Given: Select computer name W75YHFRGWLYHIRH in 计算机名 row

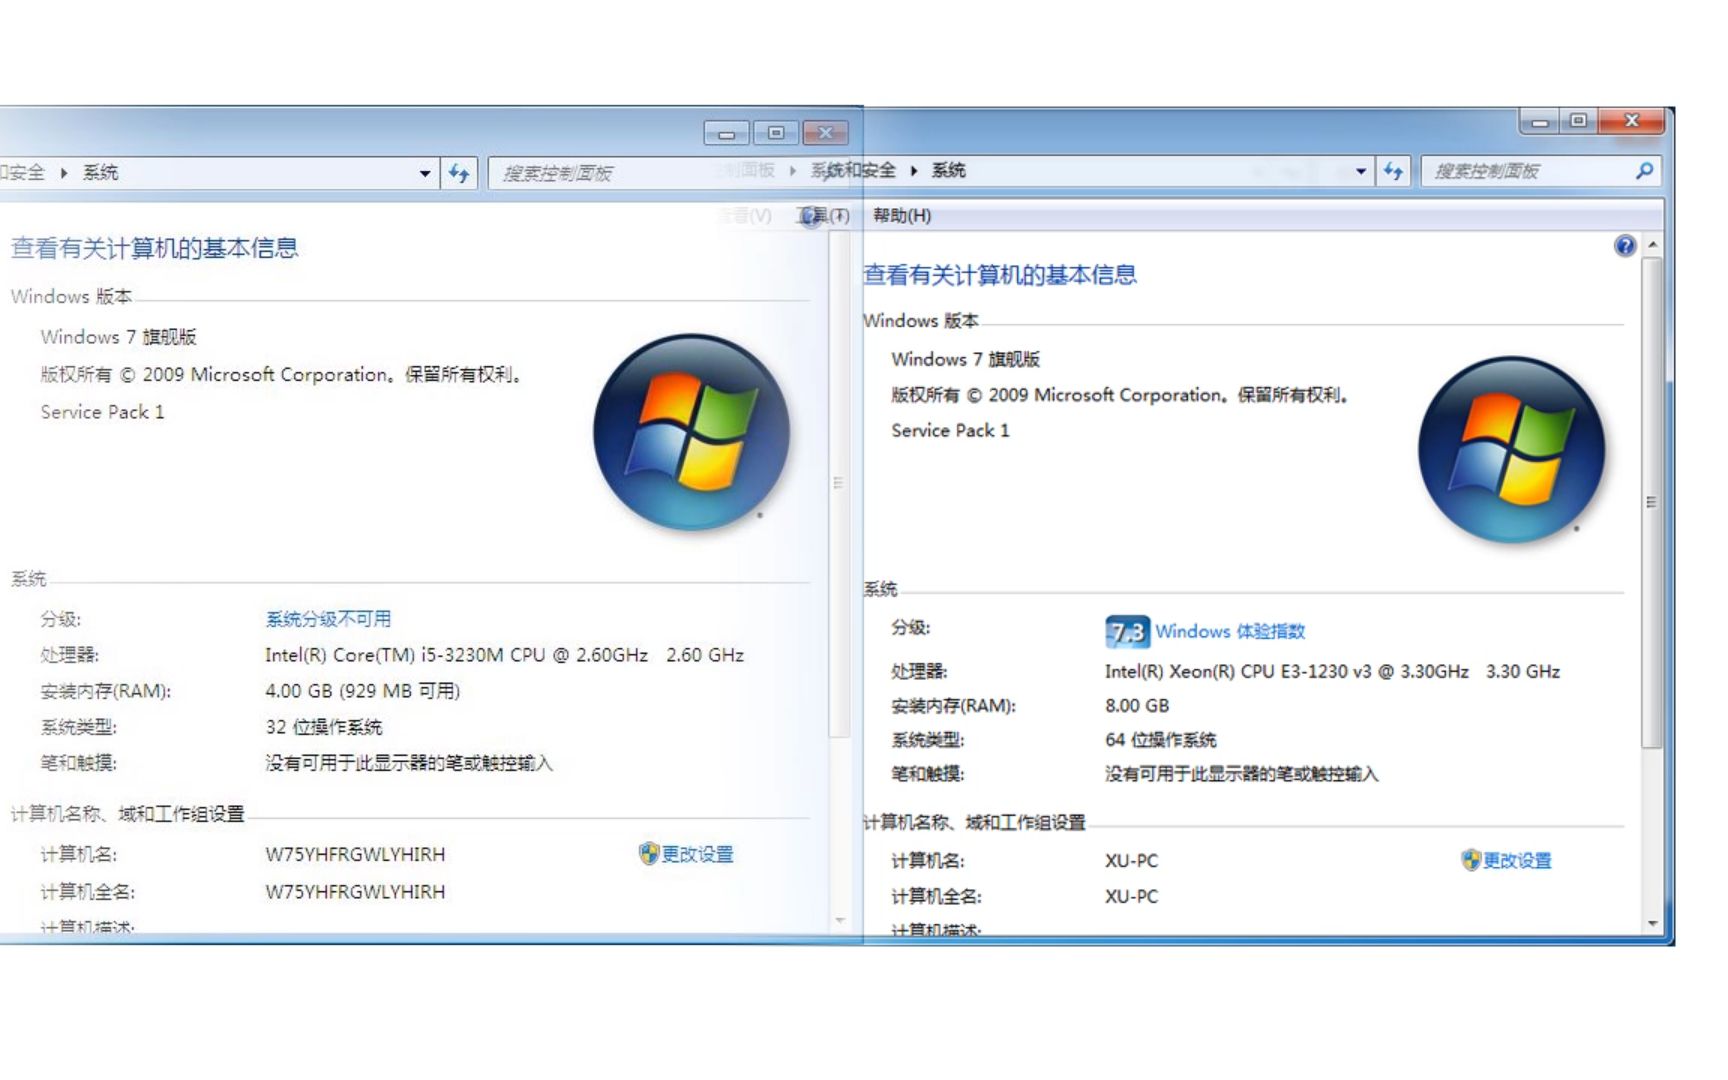Looking at the screenshot, I should pyautogui.click(x=355, y=855).
